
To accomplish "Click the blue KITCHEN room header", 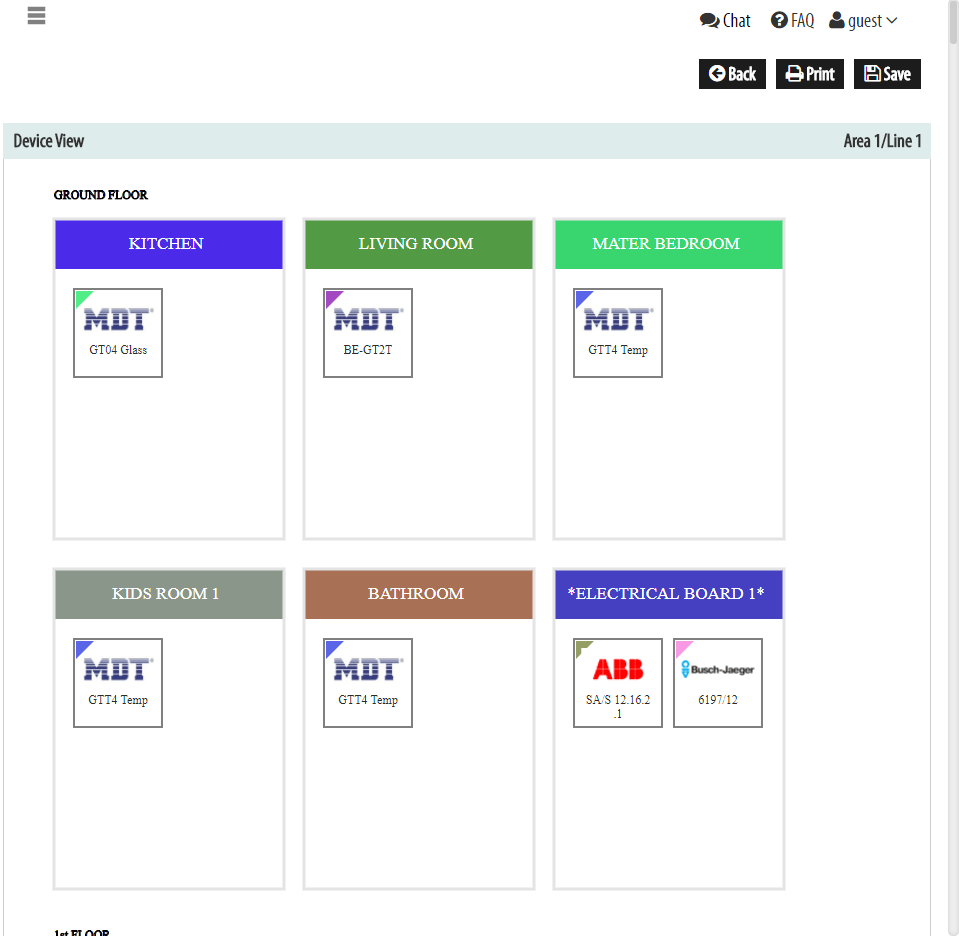I will [x=169, y=244].
